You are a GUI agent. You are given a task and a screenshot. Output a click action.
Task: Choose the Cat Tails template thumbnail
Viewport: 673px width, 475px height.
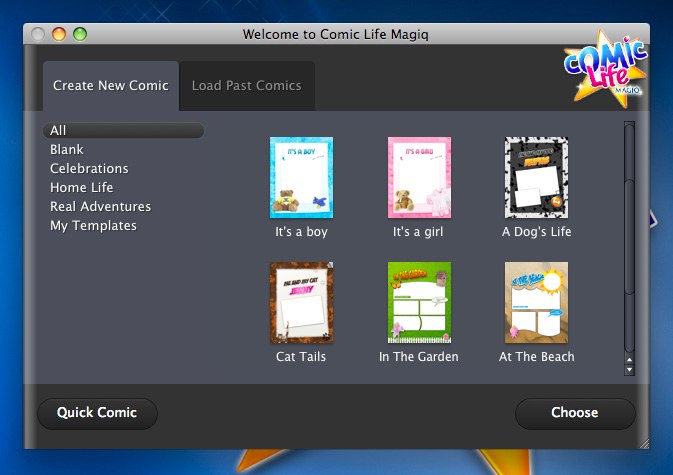(x=301, y=303)
